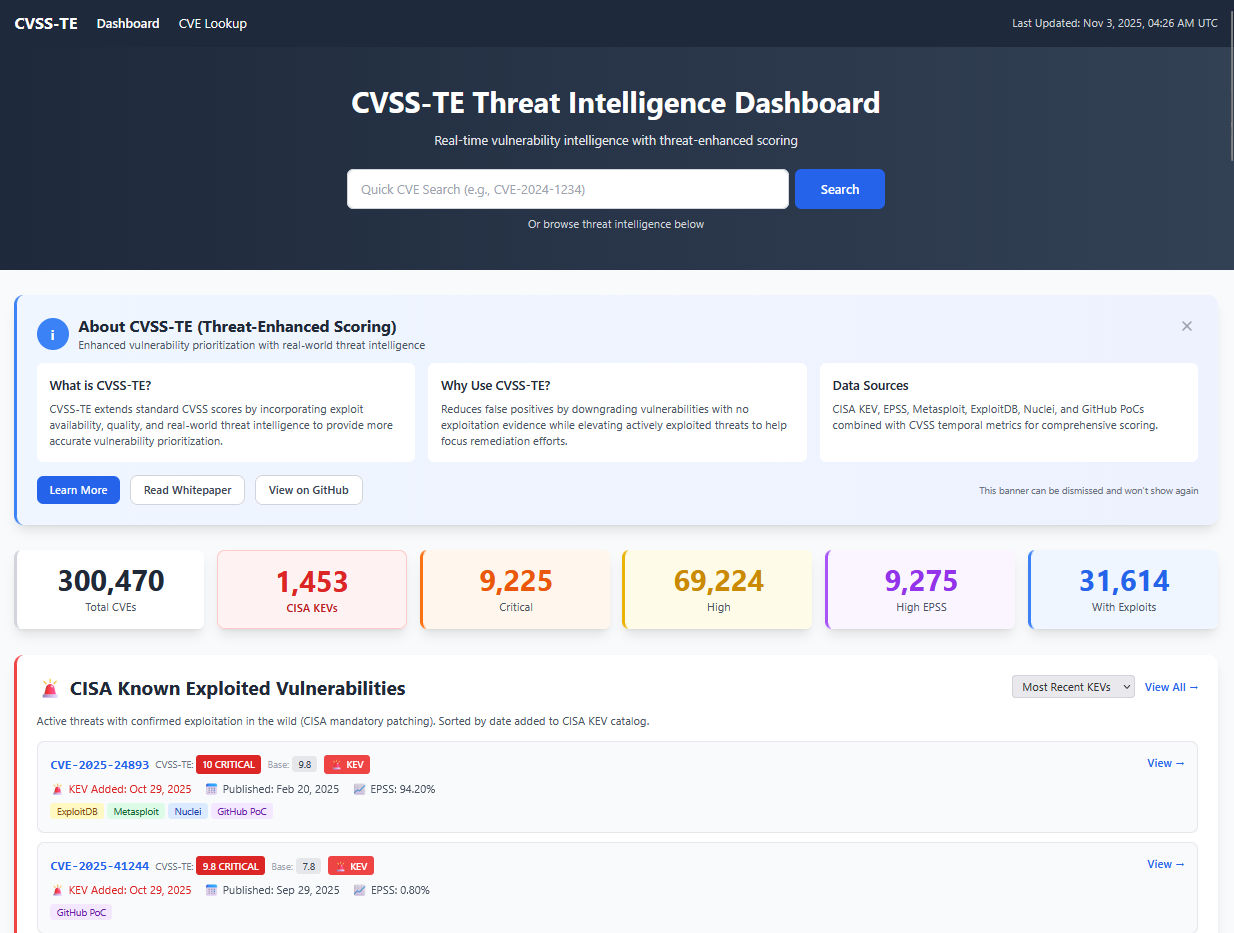Dismiss the About CVSS-TE banner
Screen dimensions: 1234x933
1186,326
